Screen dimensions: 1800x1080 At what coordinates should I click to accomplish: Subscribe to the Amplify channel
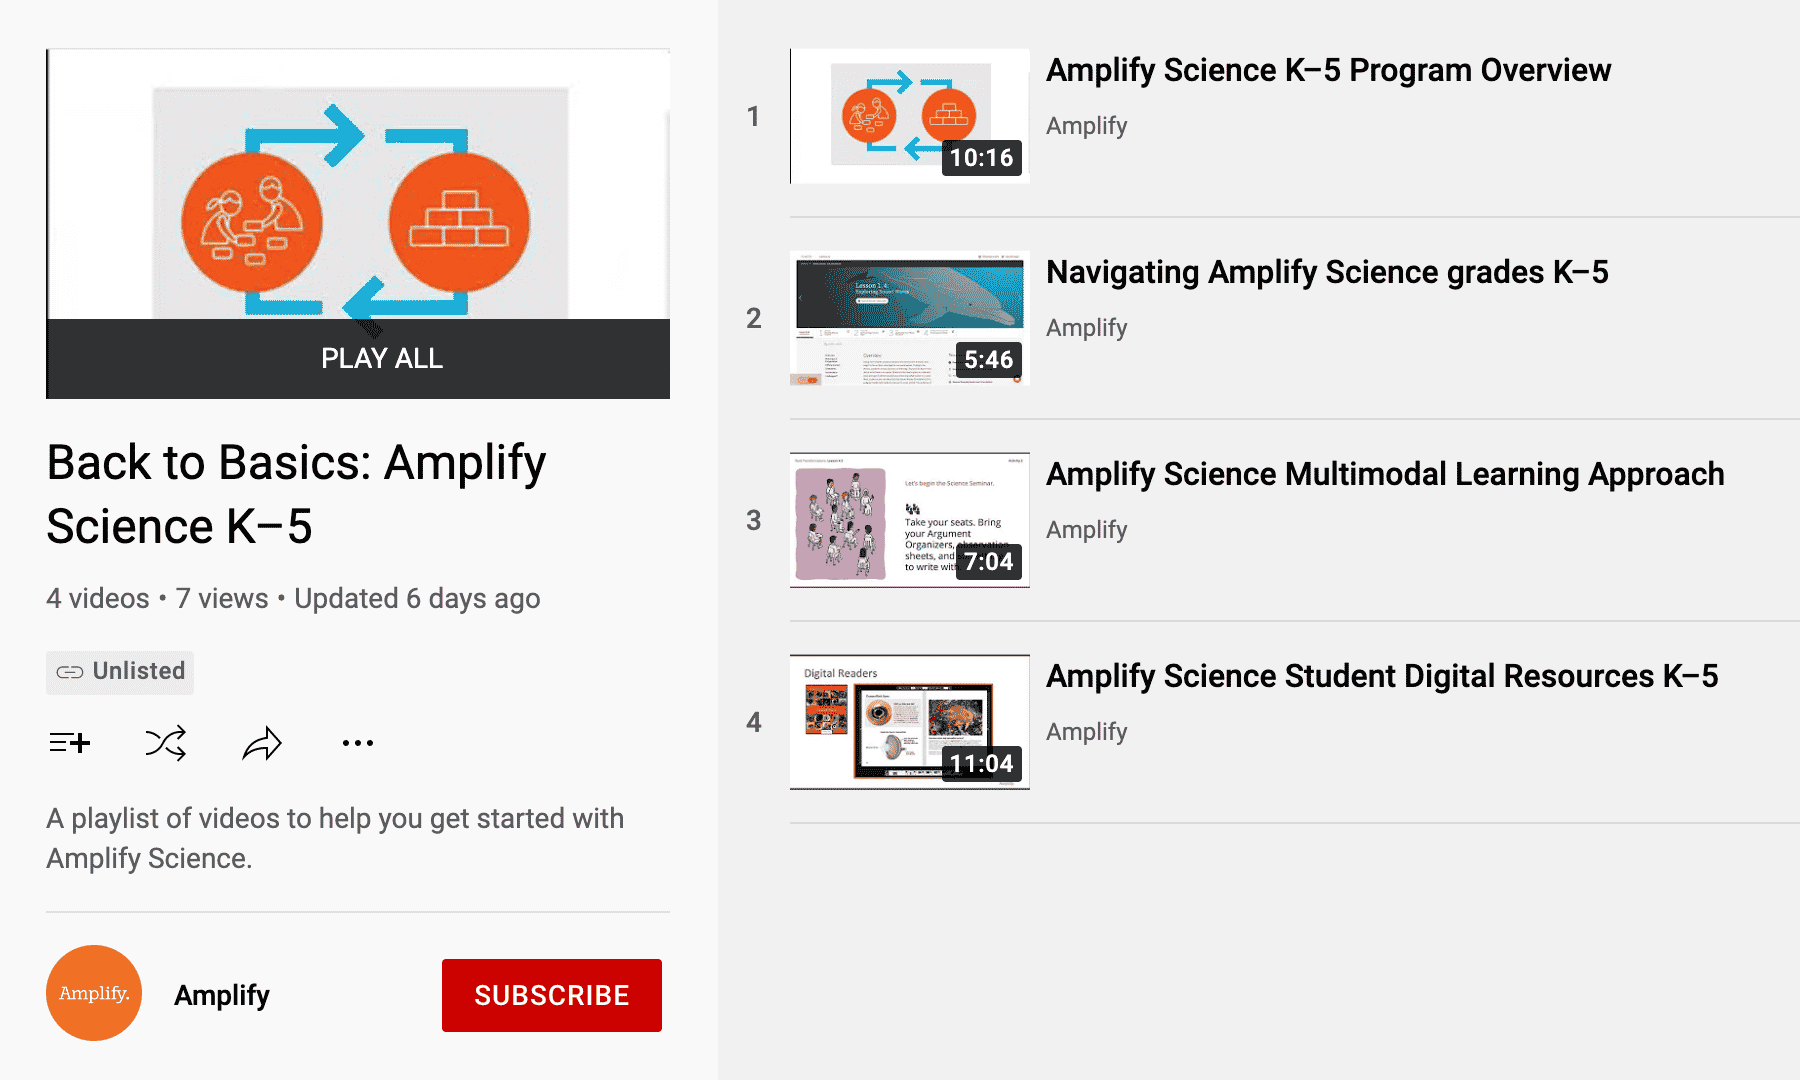551,994
